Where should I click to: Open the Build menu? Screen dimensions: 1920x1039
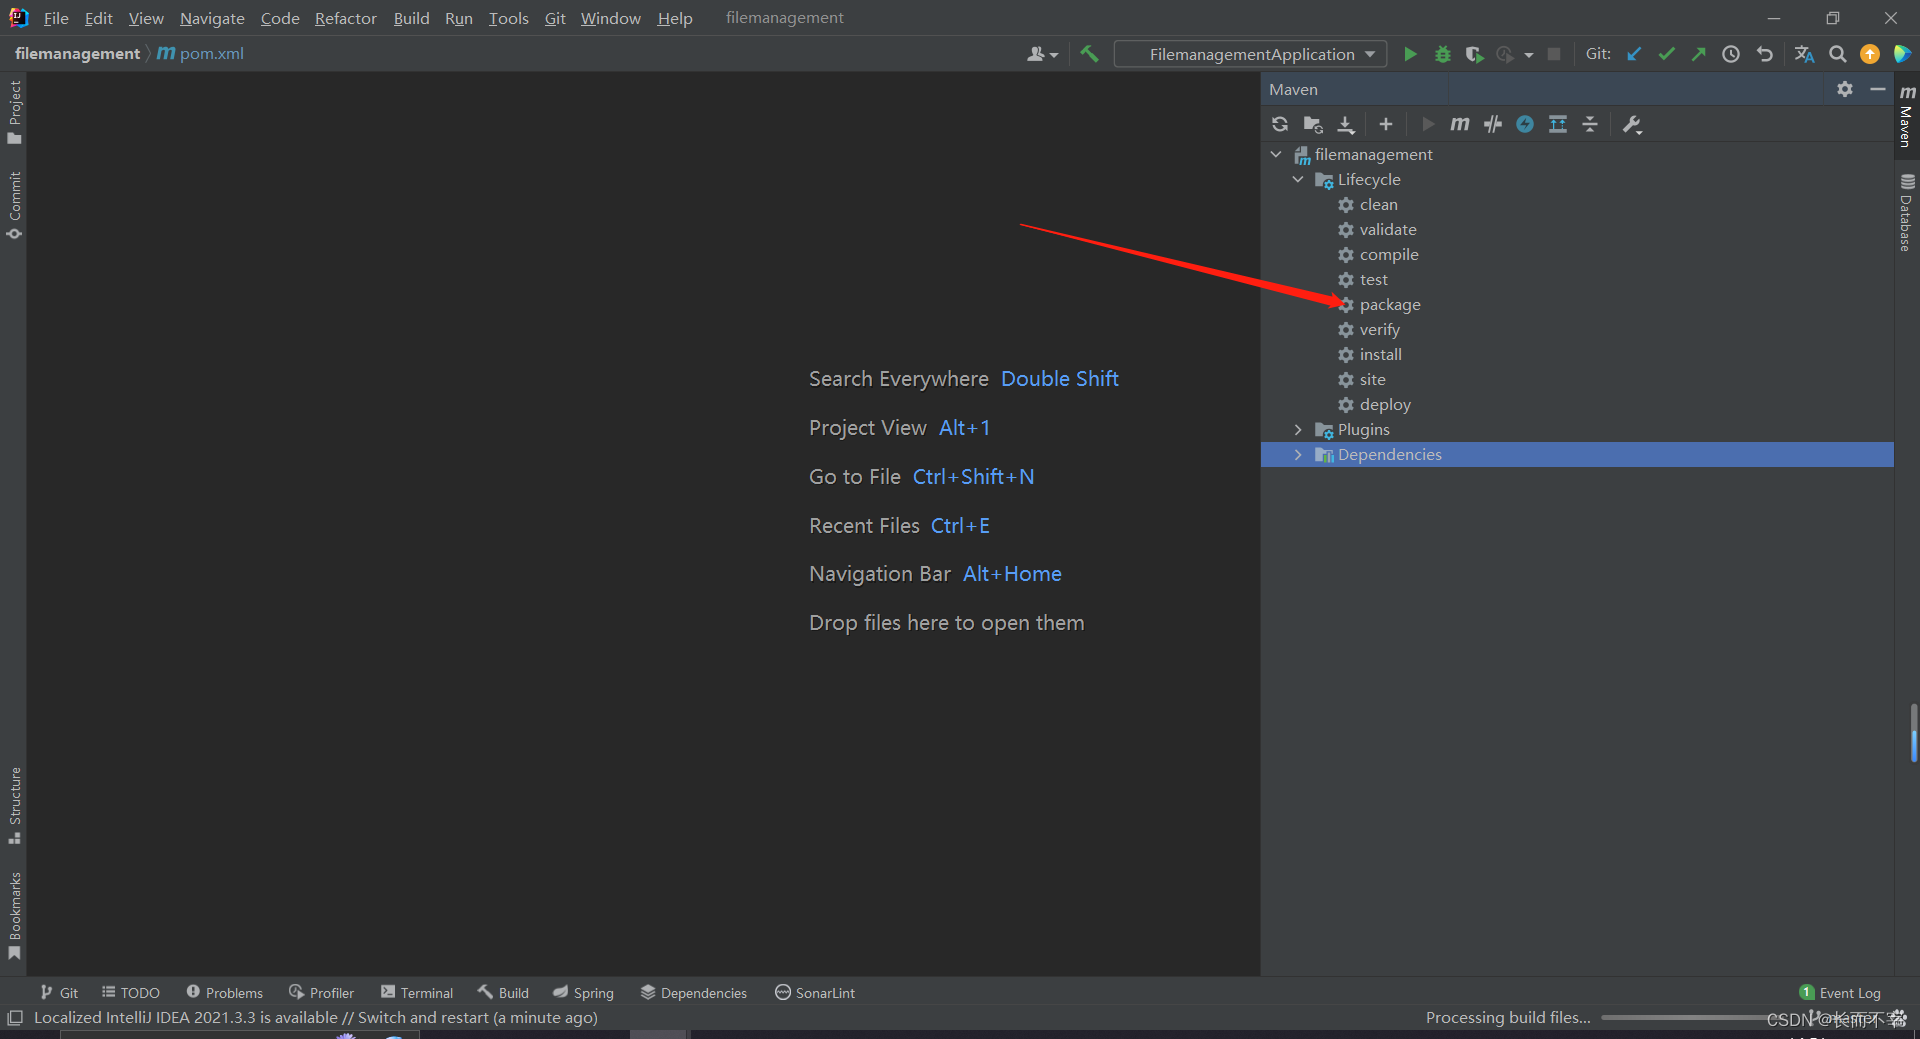(x=411, y=18)
